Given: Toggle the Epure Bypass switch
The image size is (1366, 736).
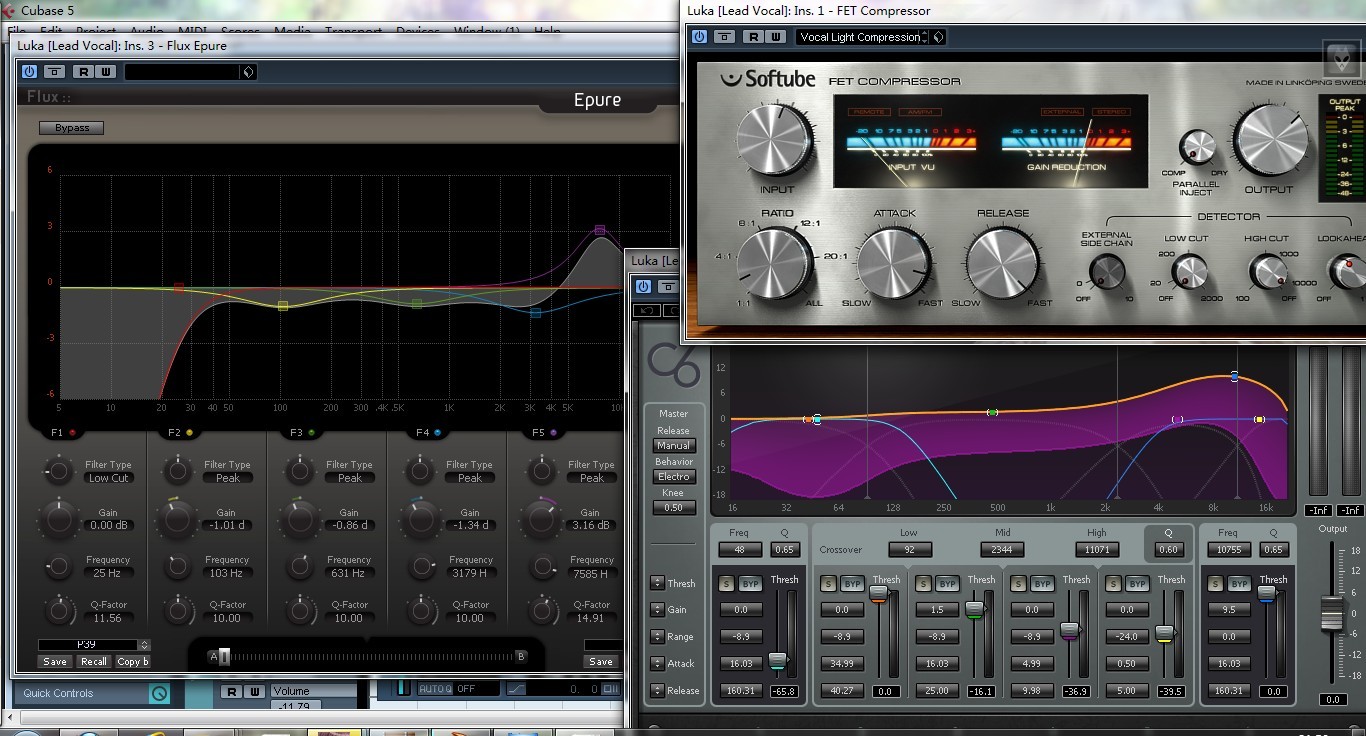Looking at the screenshot, I should pyautogui.click(x=72, y=128).
